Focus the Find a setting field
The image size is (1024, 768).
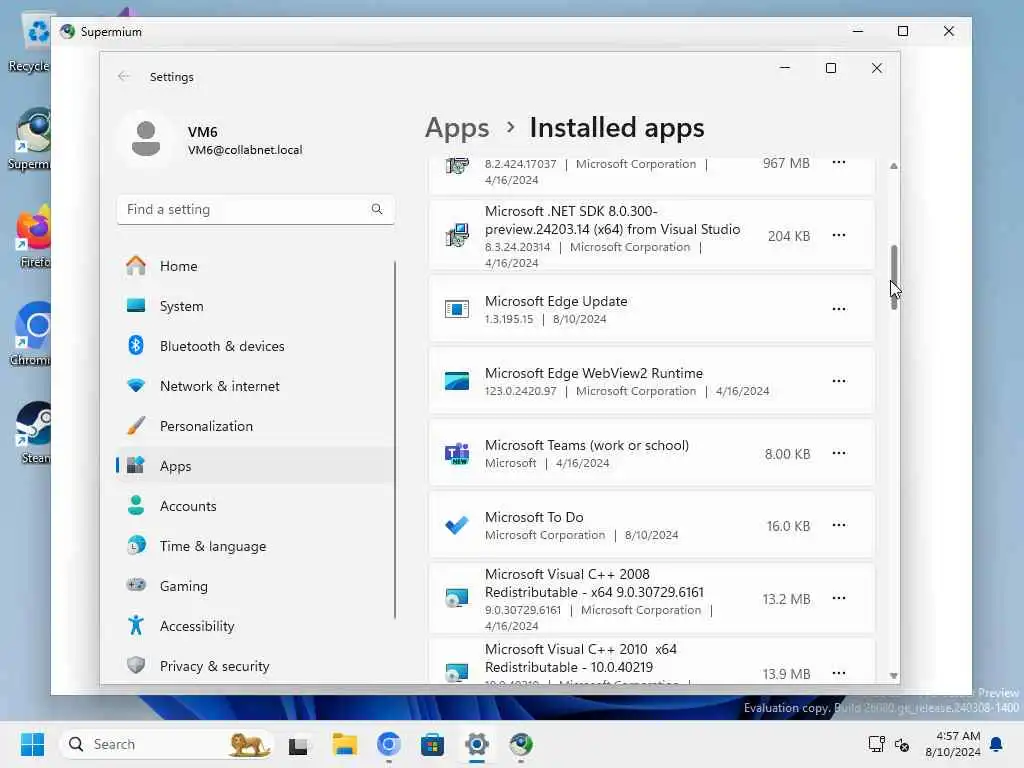pos(255,210)
